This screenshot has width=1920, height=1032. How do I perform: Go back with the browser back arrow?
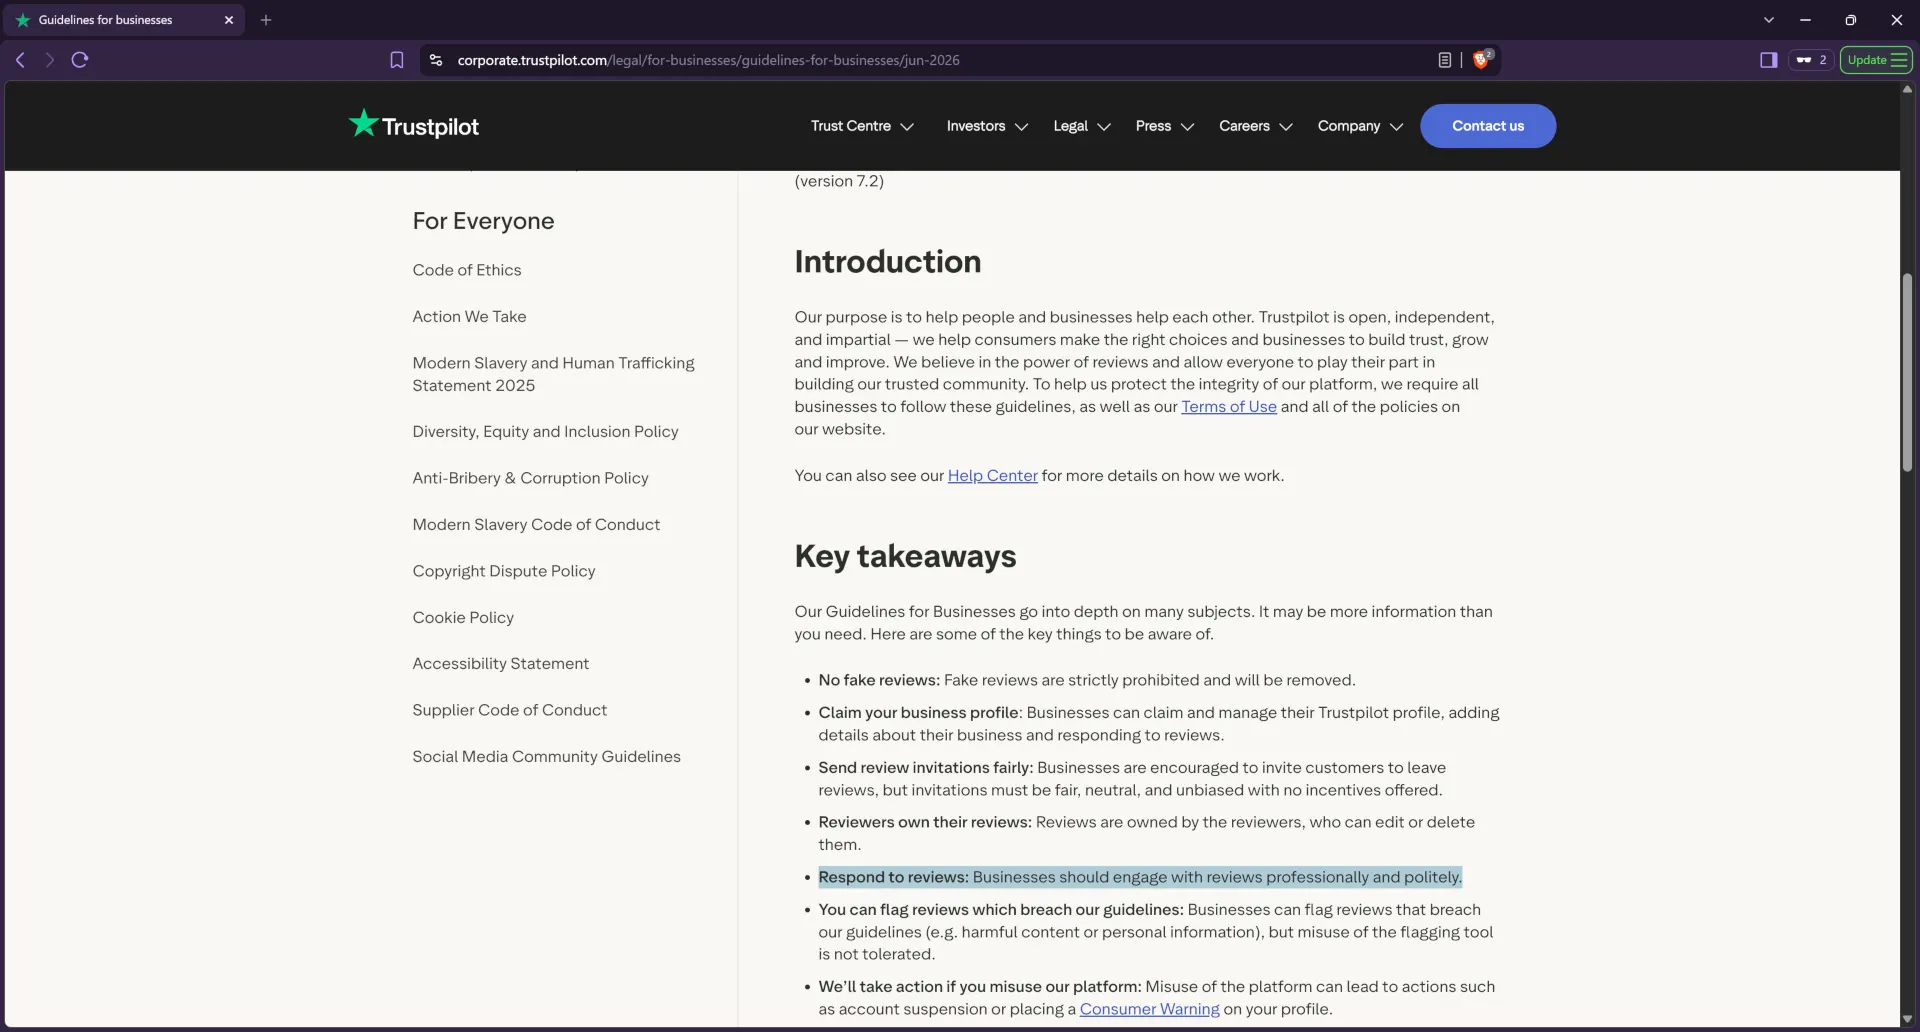pyautogui.click(x=20, y=60)
